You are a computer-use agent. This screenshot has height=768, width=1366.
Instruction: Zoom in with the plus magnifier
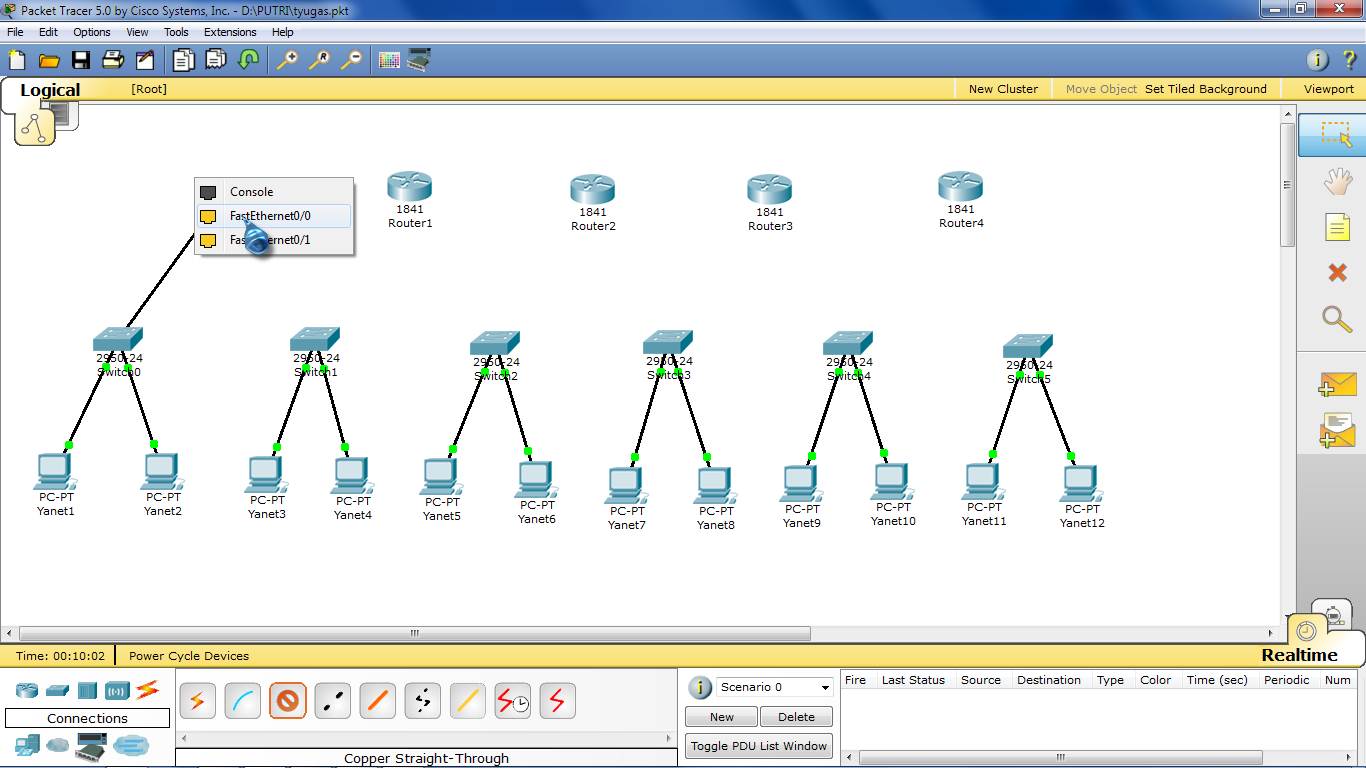pyautogui.click(x=287, y=60)
